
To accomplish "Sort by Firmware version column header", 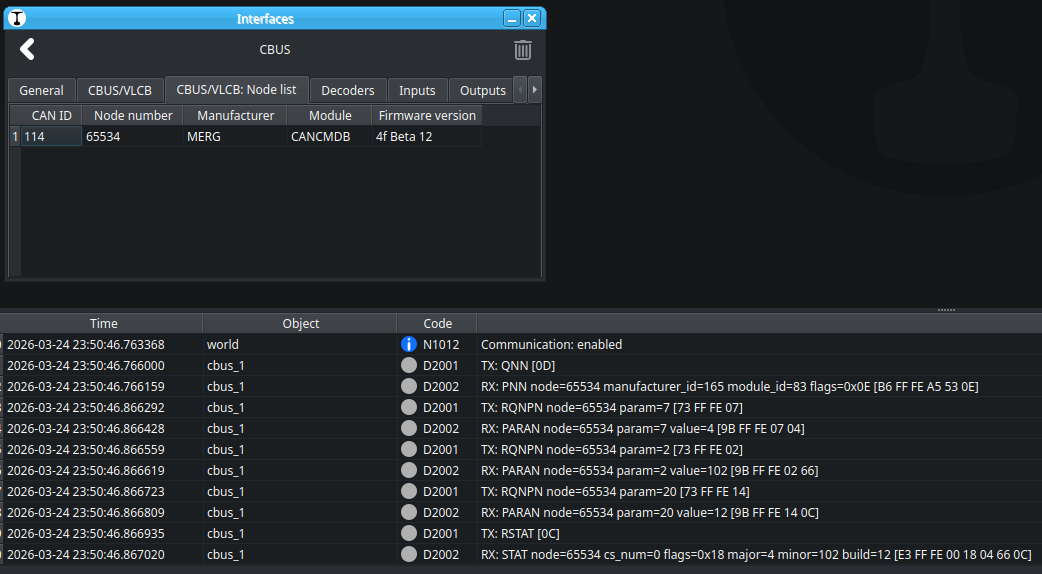I will click(x=427, y=115).
